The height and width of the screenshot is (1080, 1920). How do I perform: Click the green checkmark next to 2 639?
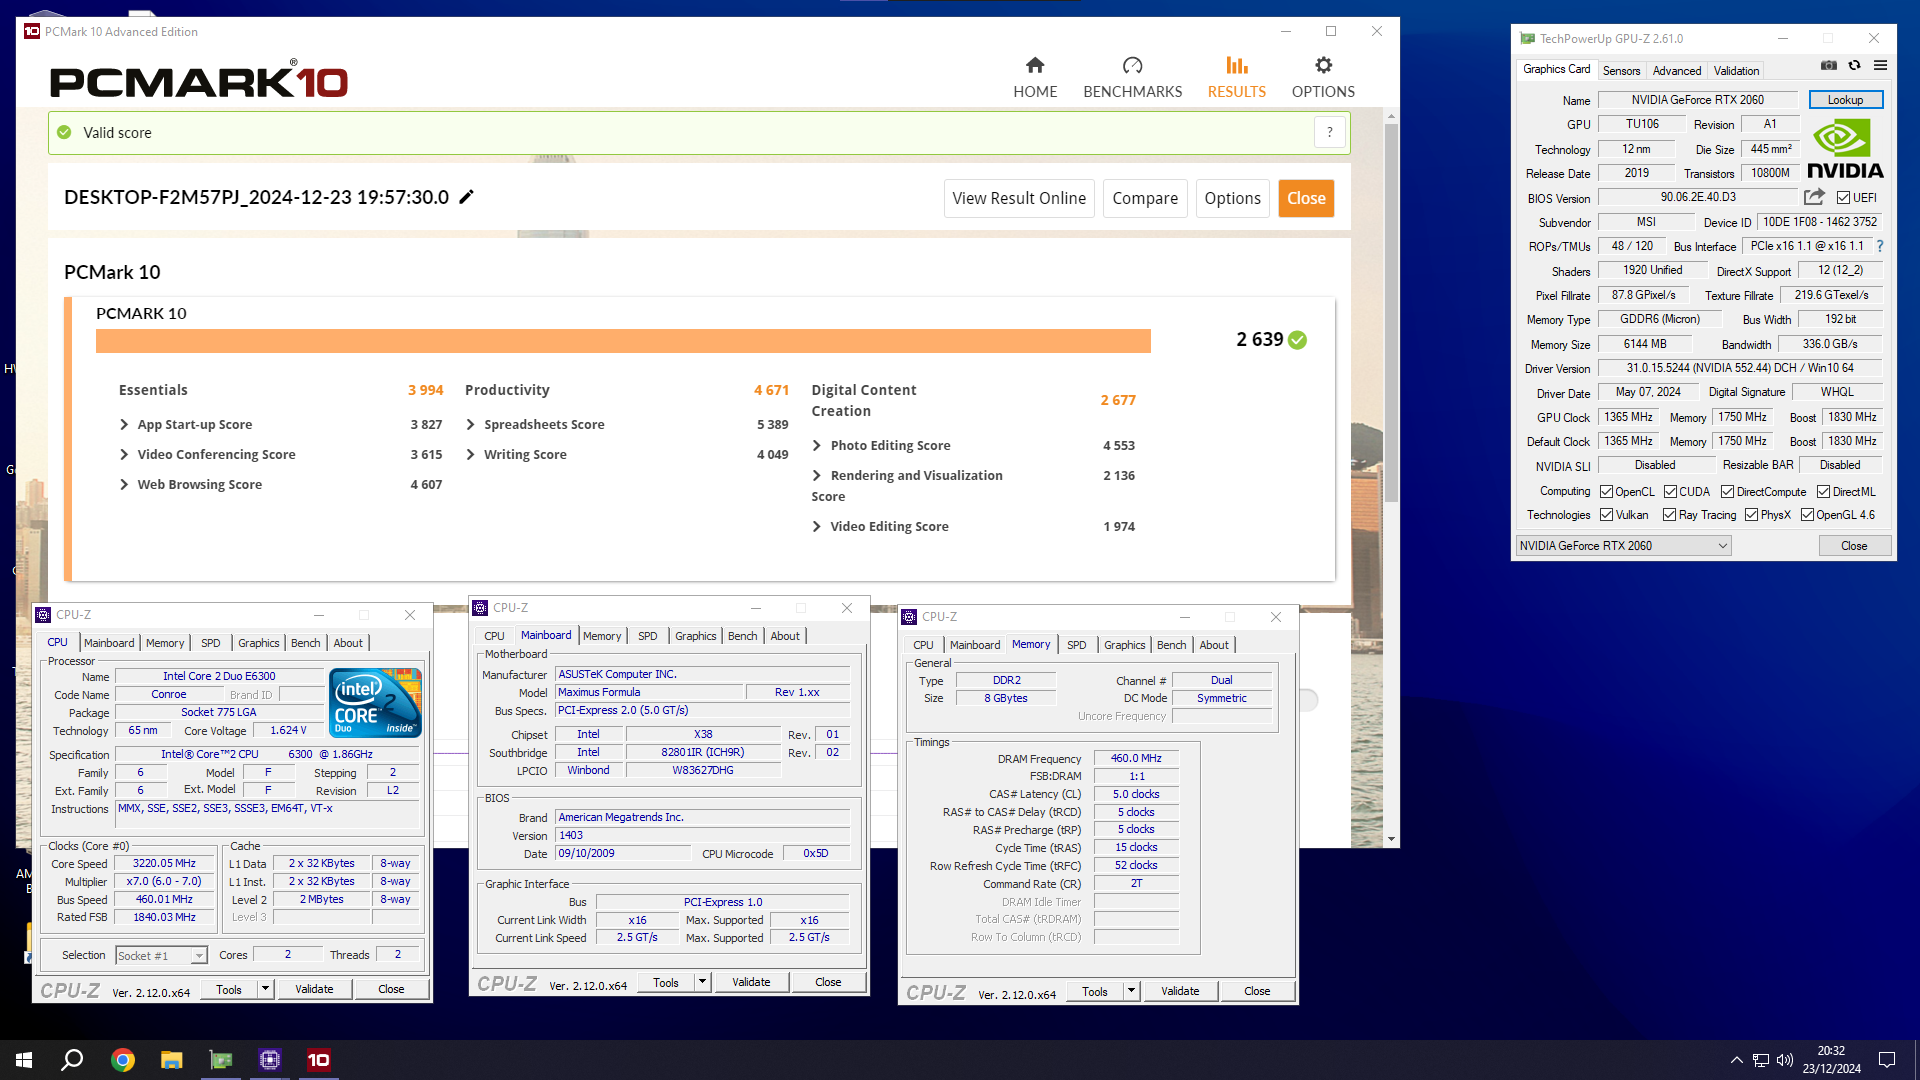[1297, 340]
